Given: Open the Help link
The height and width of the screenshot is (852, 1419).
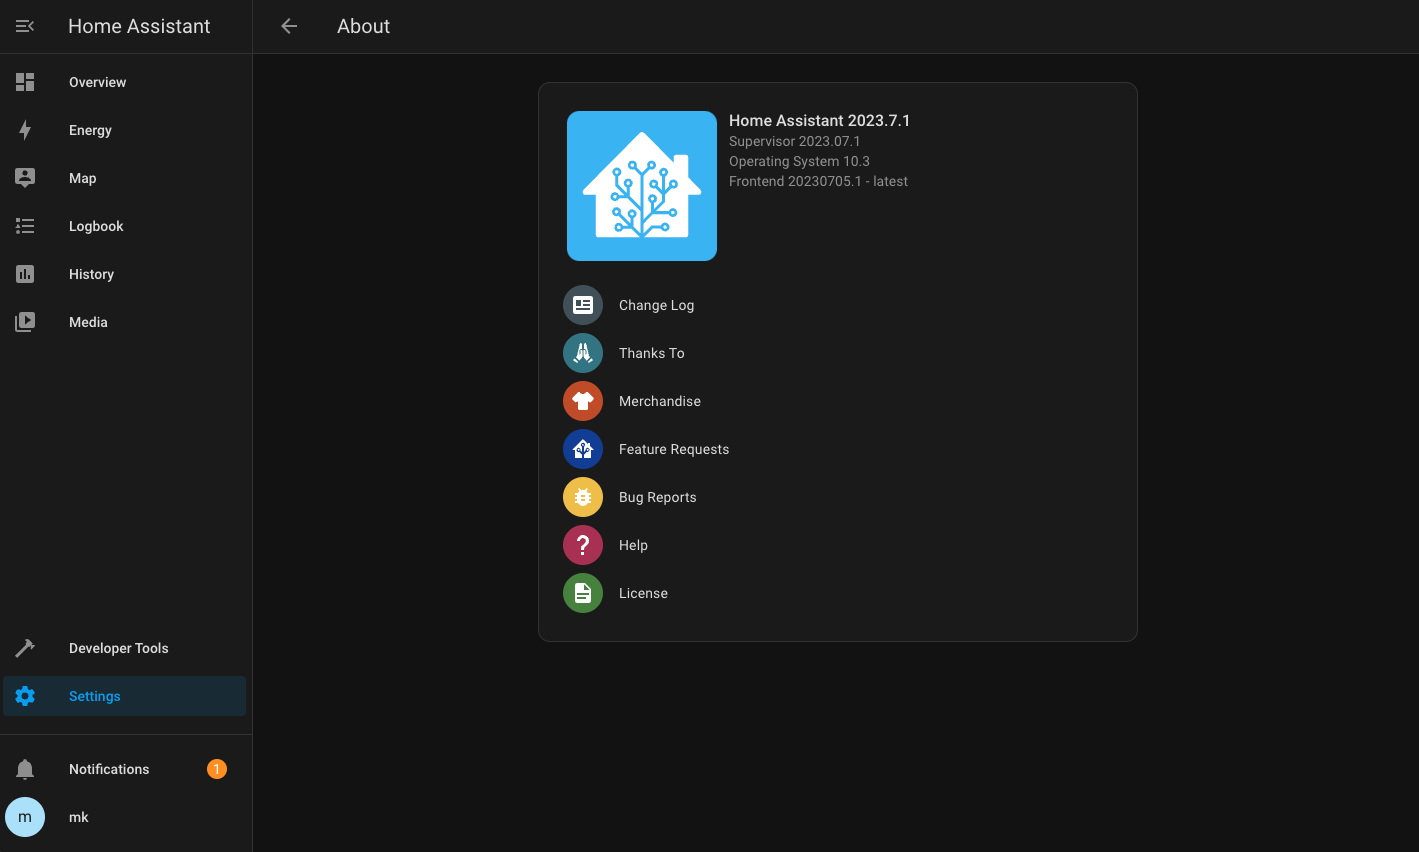Looking at the screenshot, I should click(838, 545).
